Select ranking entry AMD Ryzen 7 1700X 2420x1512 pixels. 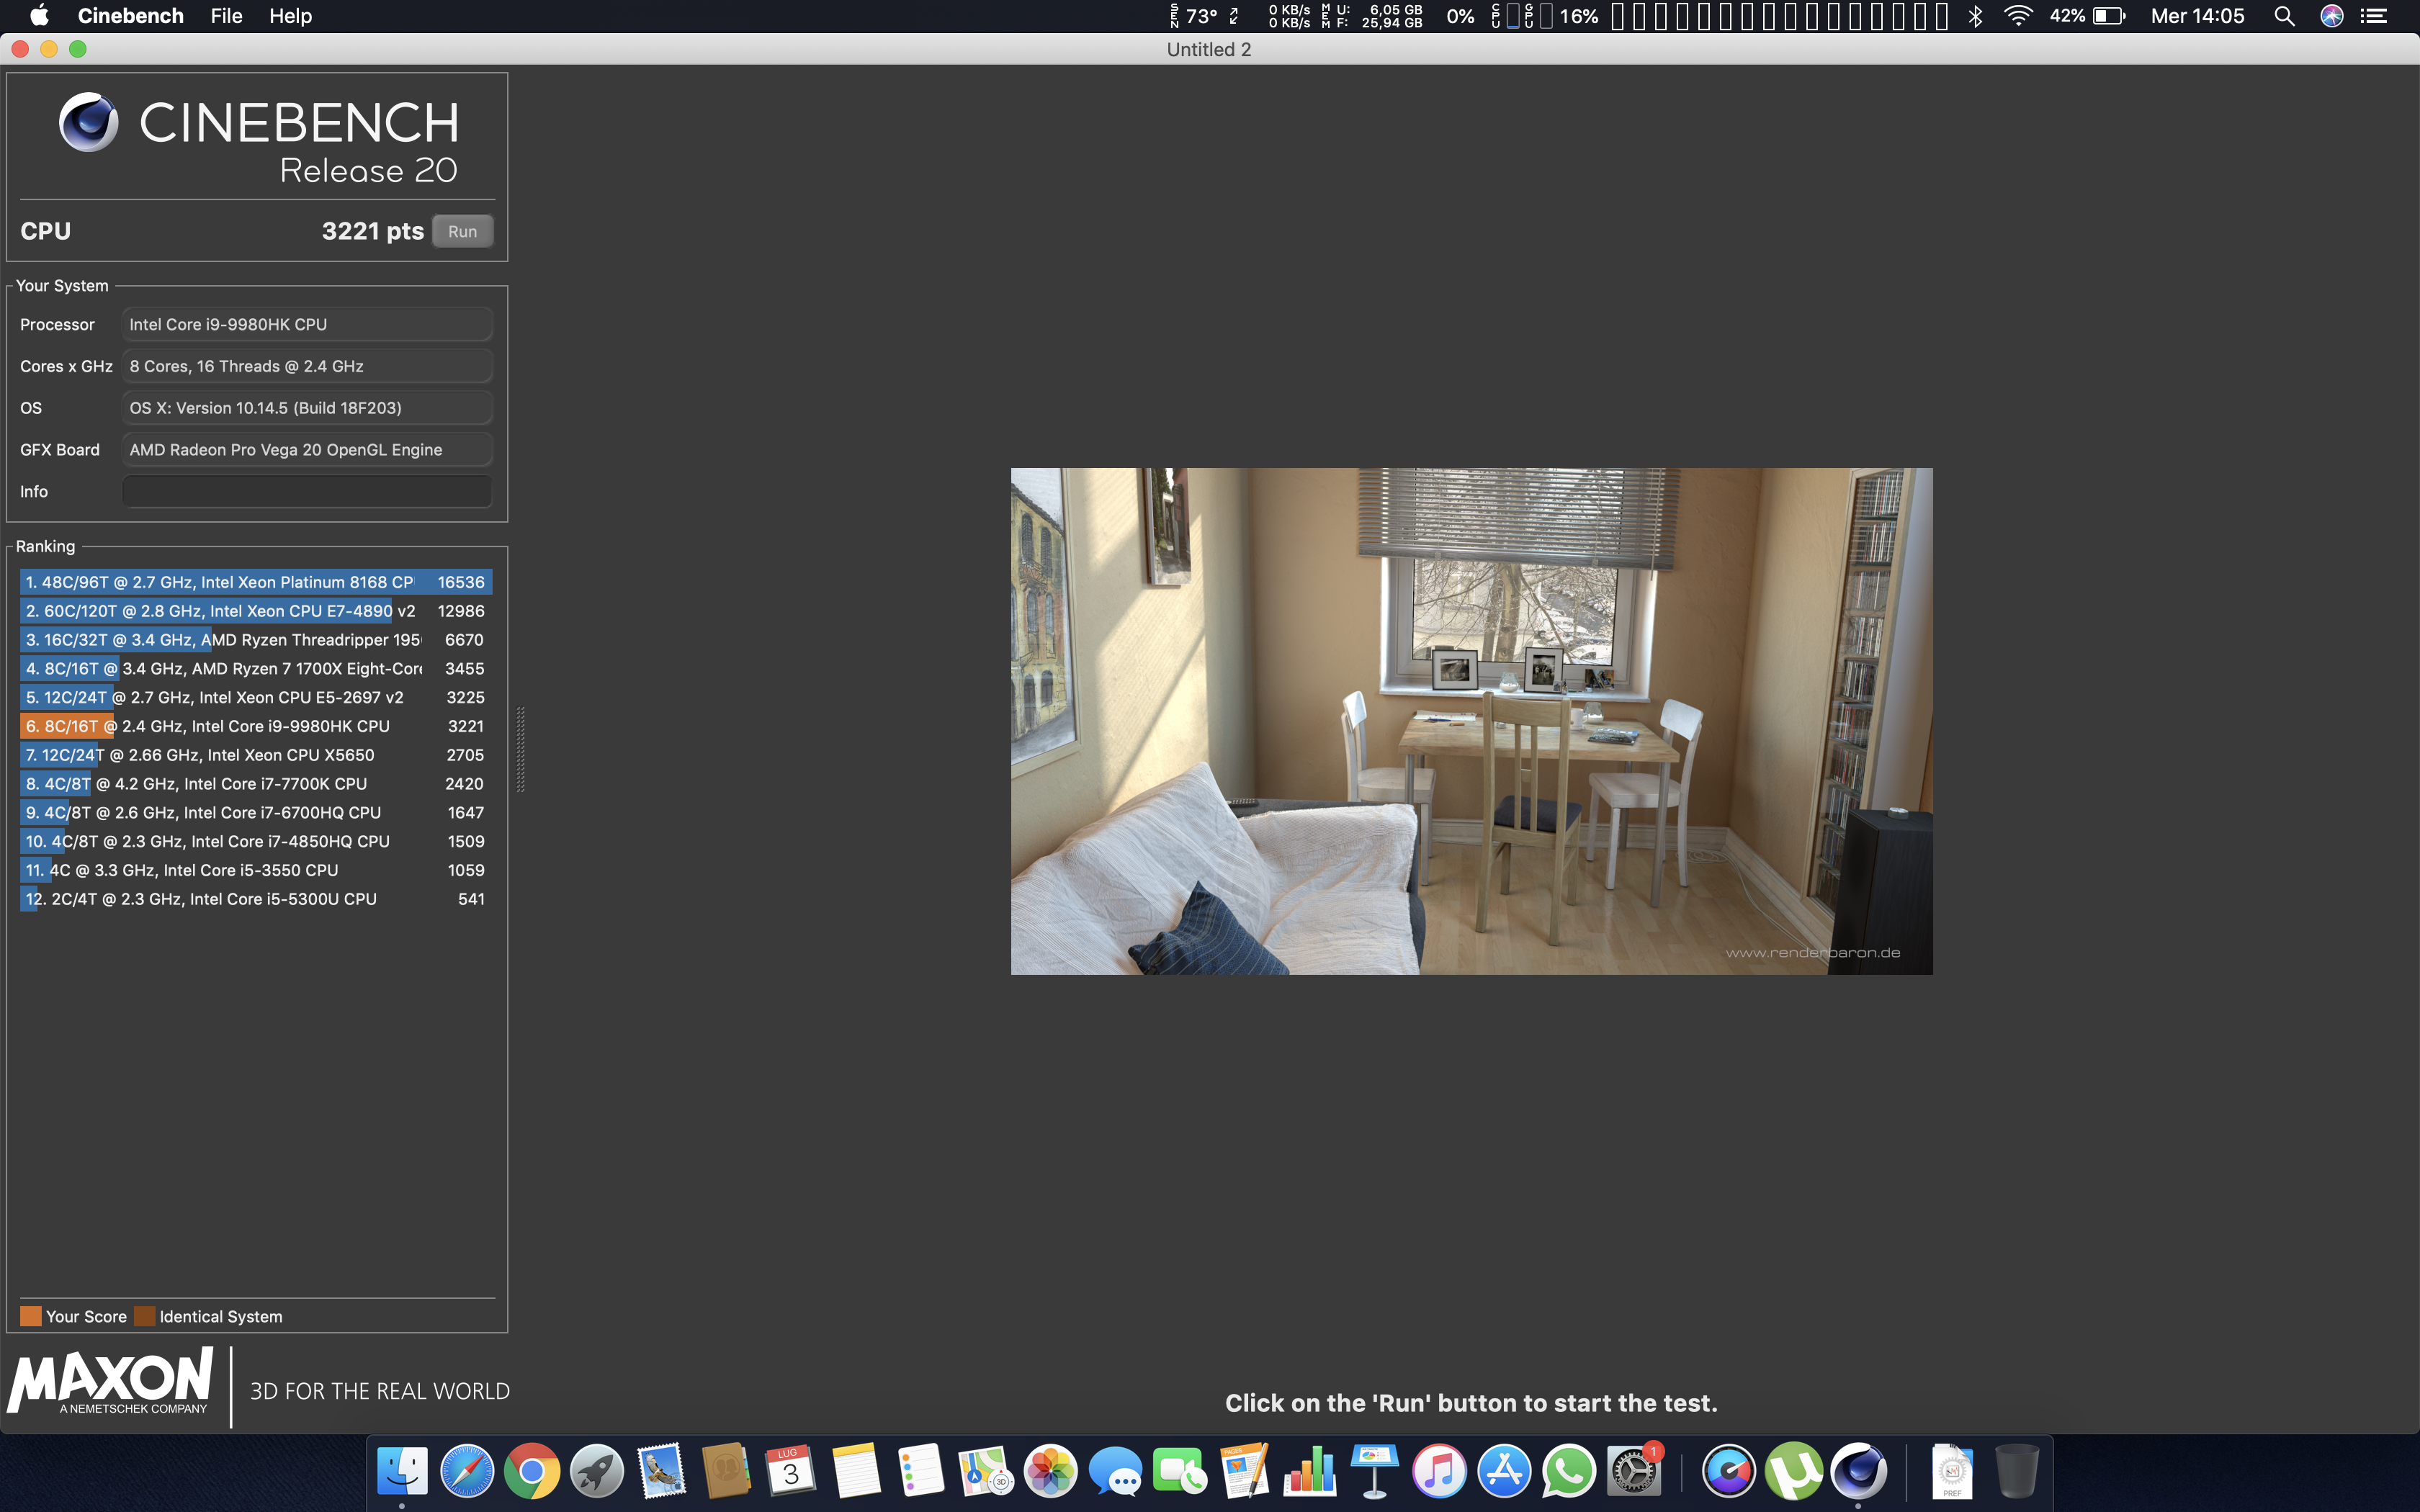coord(256,669)
